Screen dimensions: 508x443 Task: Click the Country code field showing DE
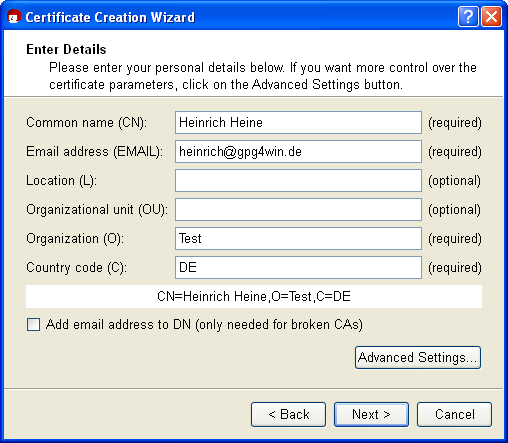click(x=298, y=268)
